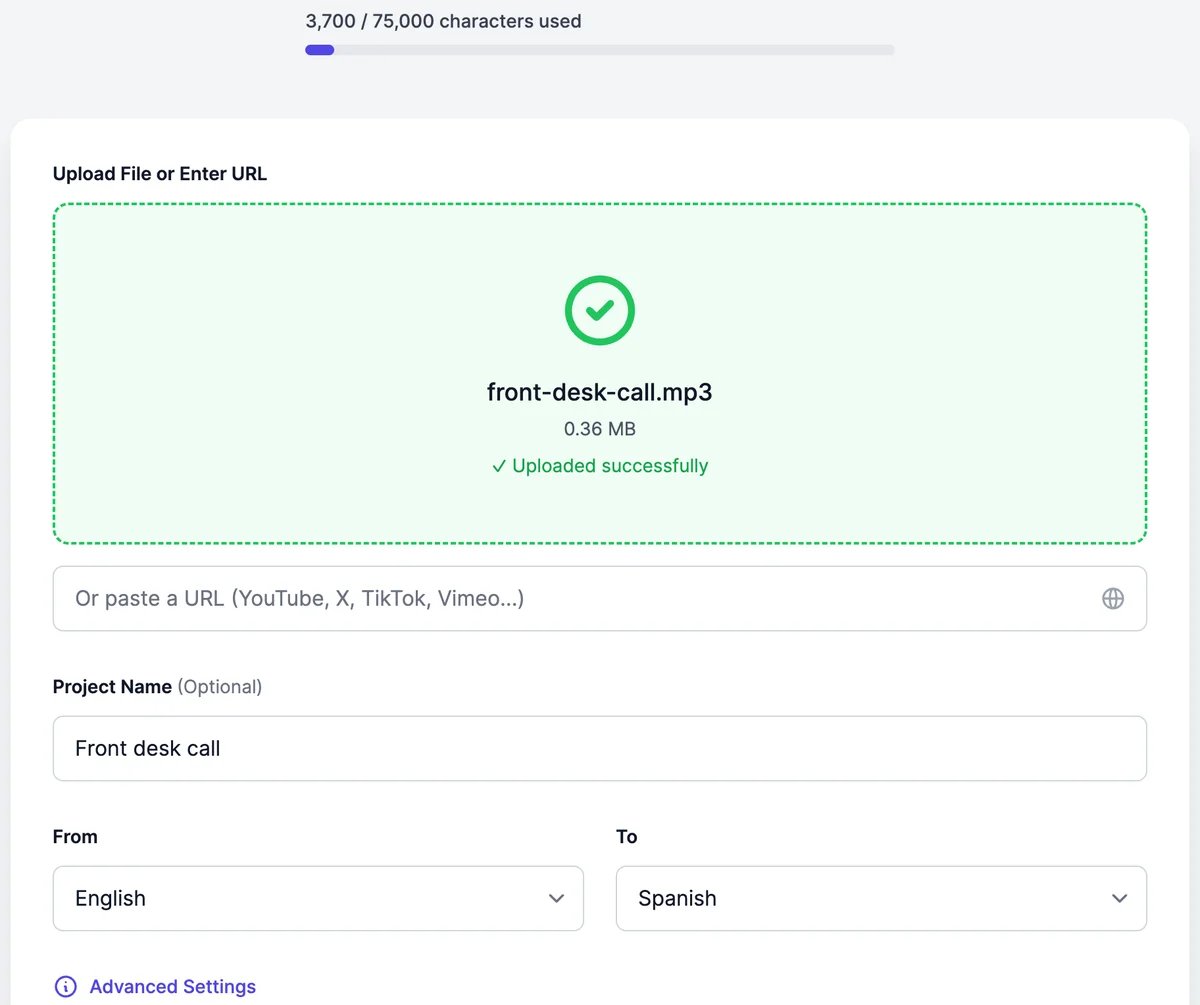
Task: Click the green upload success checkmark icon
Action: click(600, 311)
